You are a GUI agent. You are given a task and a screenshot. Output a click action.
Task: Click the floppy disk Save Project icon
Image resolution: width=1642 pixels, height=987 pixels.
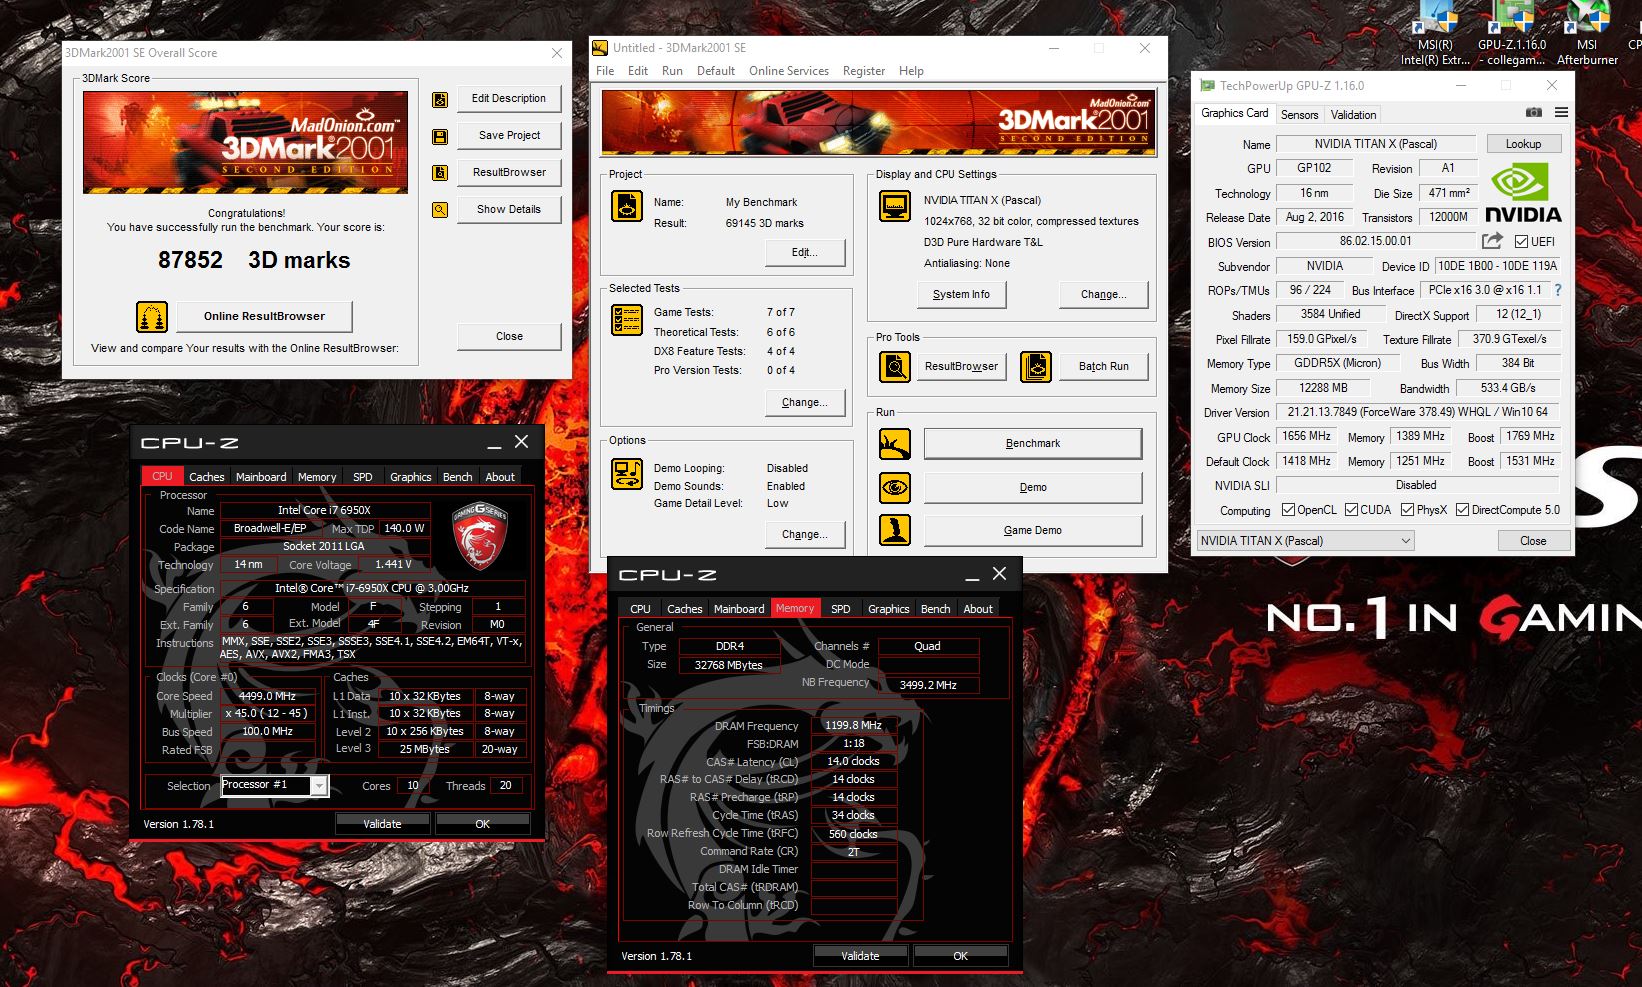tap(440, 136)
